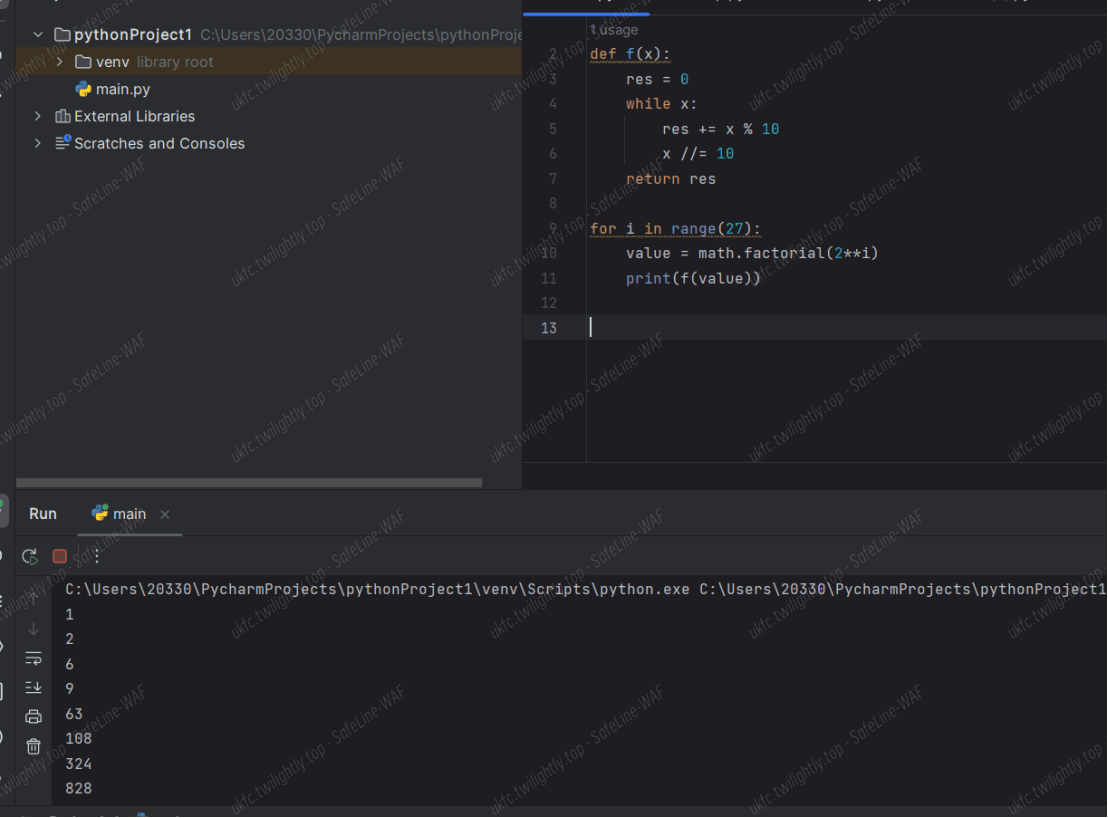This screenshot has width=1108, height=818.
Task: Close the main run tab
Action: coord(165,514)
